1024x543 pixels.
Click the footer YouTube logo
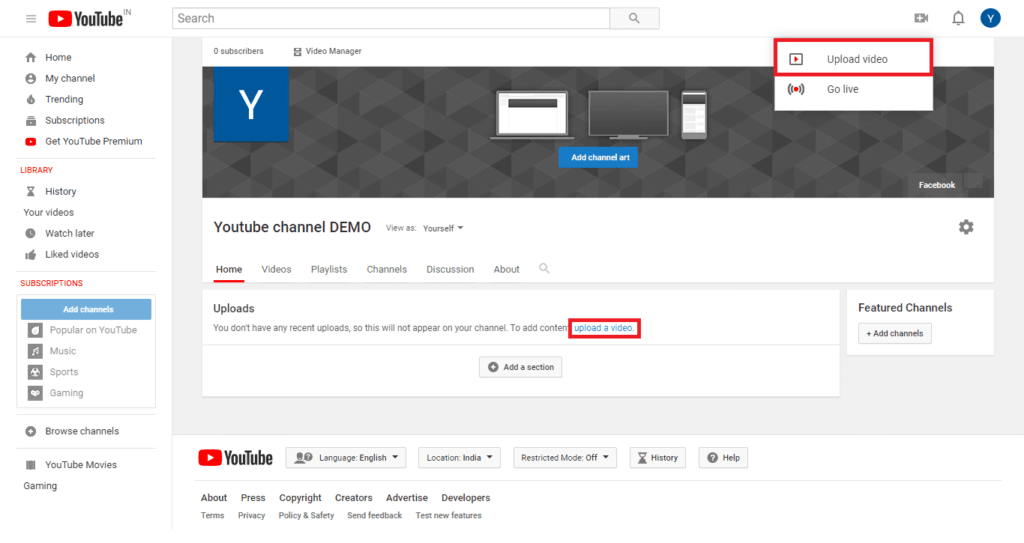[x=235, y=457]
